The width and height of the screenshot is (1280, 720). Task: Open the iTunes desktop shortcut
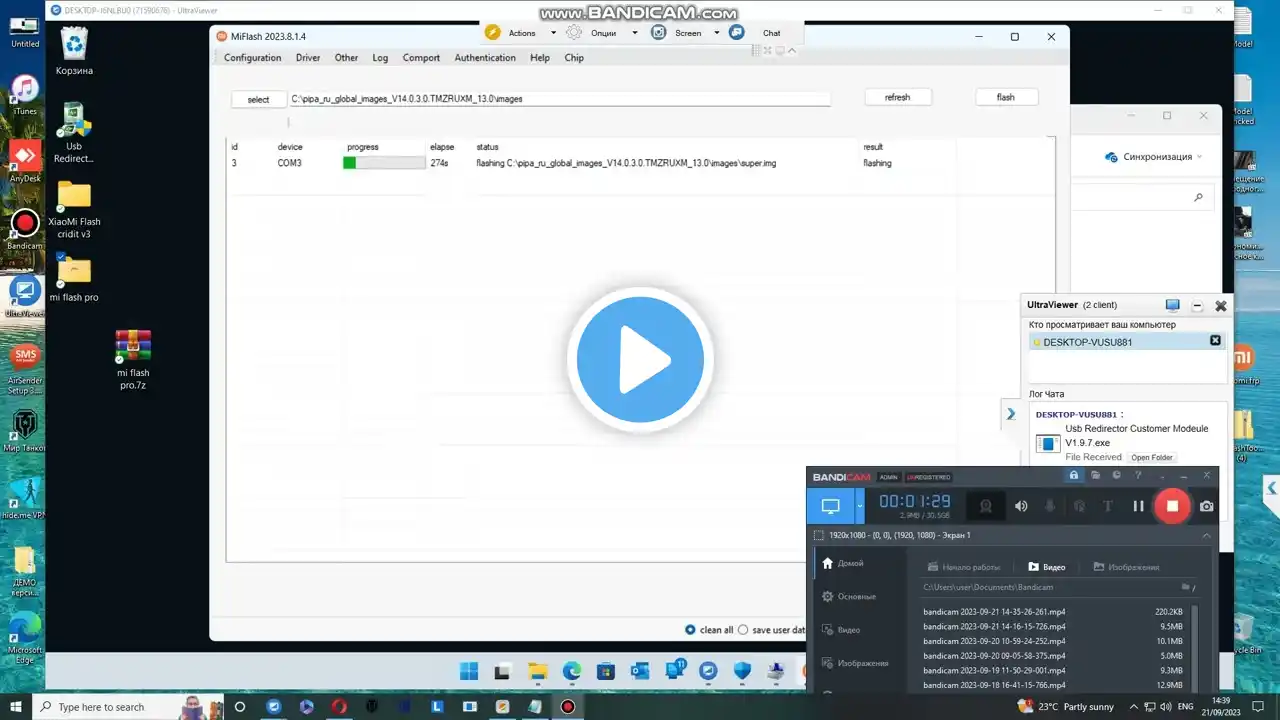click(x=25, y=95)
